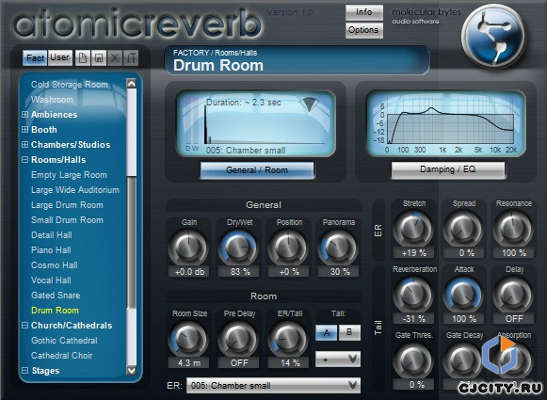
Task: Click preset list scroll up arrow
Action: click(x=132, y=84)
